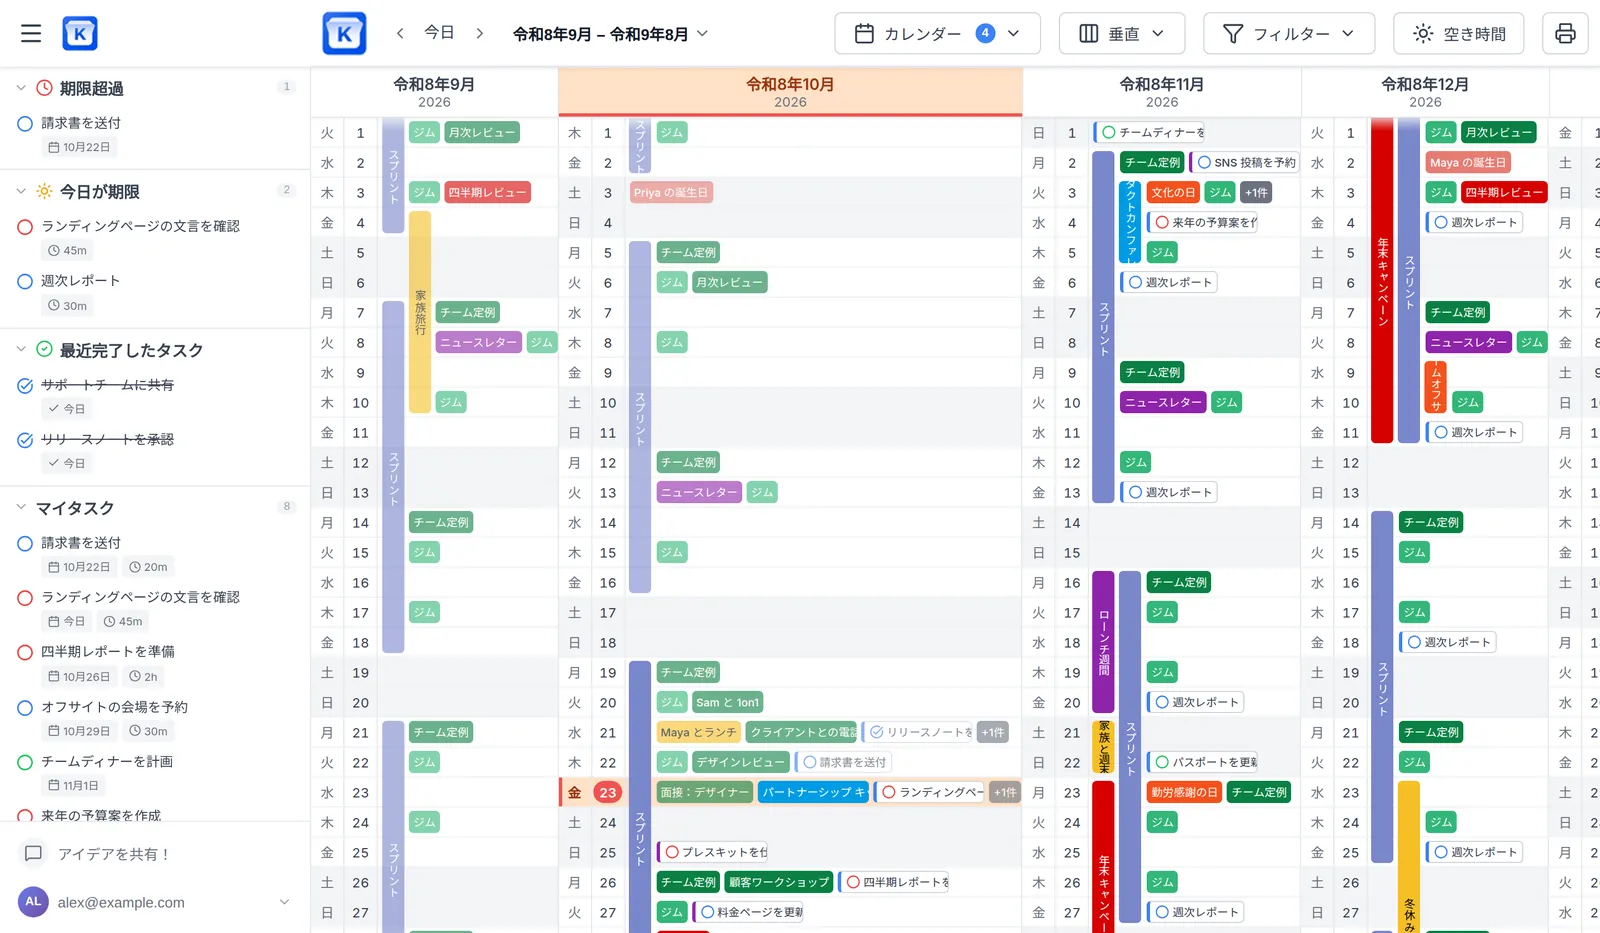Select the 令和8年10月 month header
Image resolution: width=1600 pixels, height=933 pixels.
790,92
